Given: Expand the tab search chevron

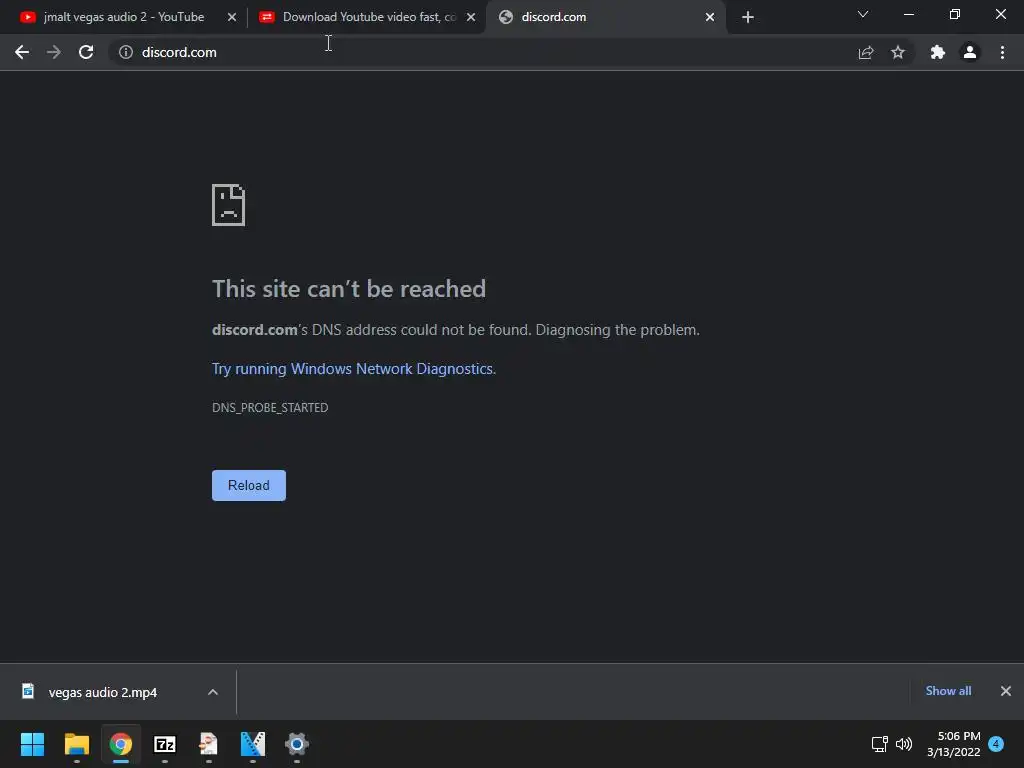Looking at the screenshot, I should pyautogui.click(x=863, y=14).
